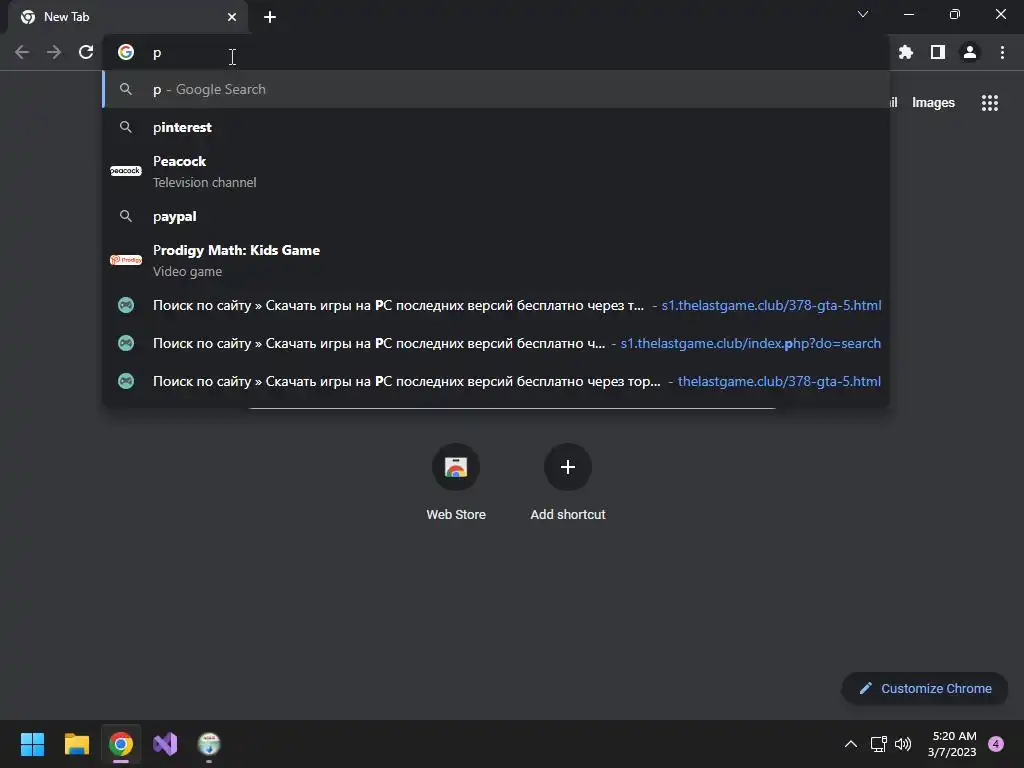The height and width of the screenshot is (768, 1024).
Task: Minimize the Chrome window
Action: (x=908, y=14)
